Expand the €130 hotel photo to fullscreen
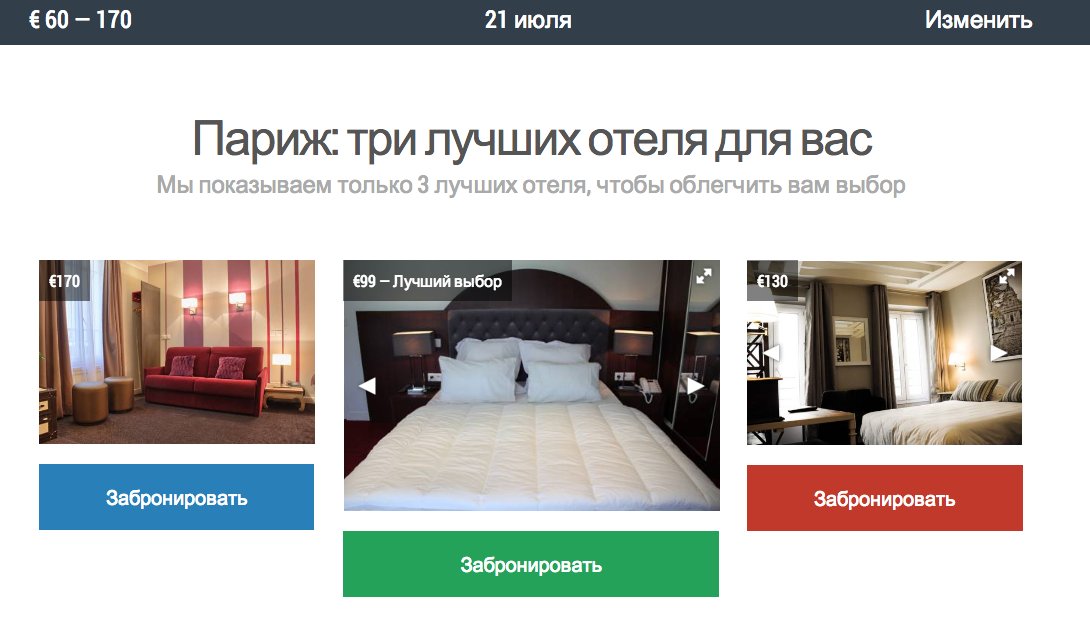Viewport: 1090px width, 630px height. pos(1007,276)
